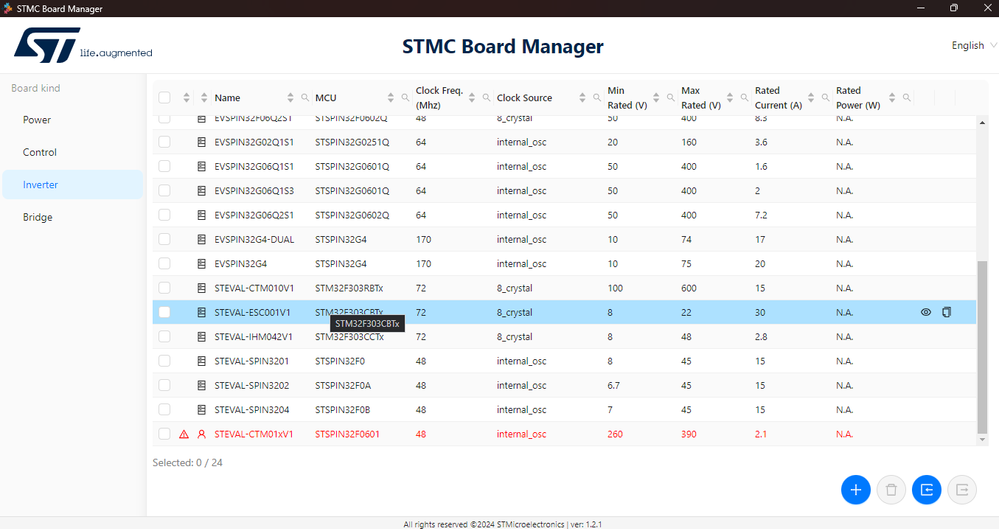The width and height of the screenshot is (999, 529).
Task: Copy the STEVAL-ESC001V1 board using copy icon
Action: click(947, 312)
